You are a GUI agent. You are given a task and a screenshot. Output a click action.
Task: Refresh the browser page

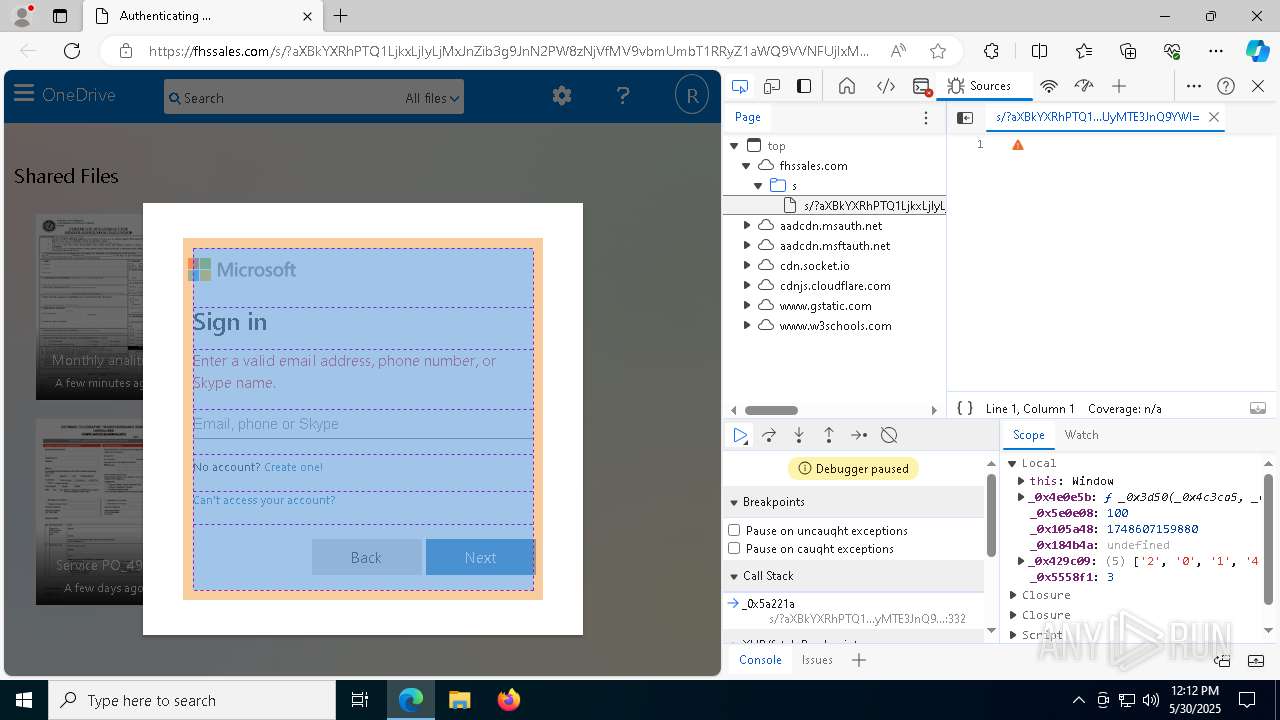pos(72,51)
